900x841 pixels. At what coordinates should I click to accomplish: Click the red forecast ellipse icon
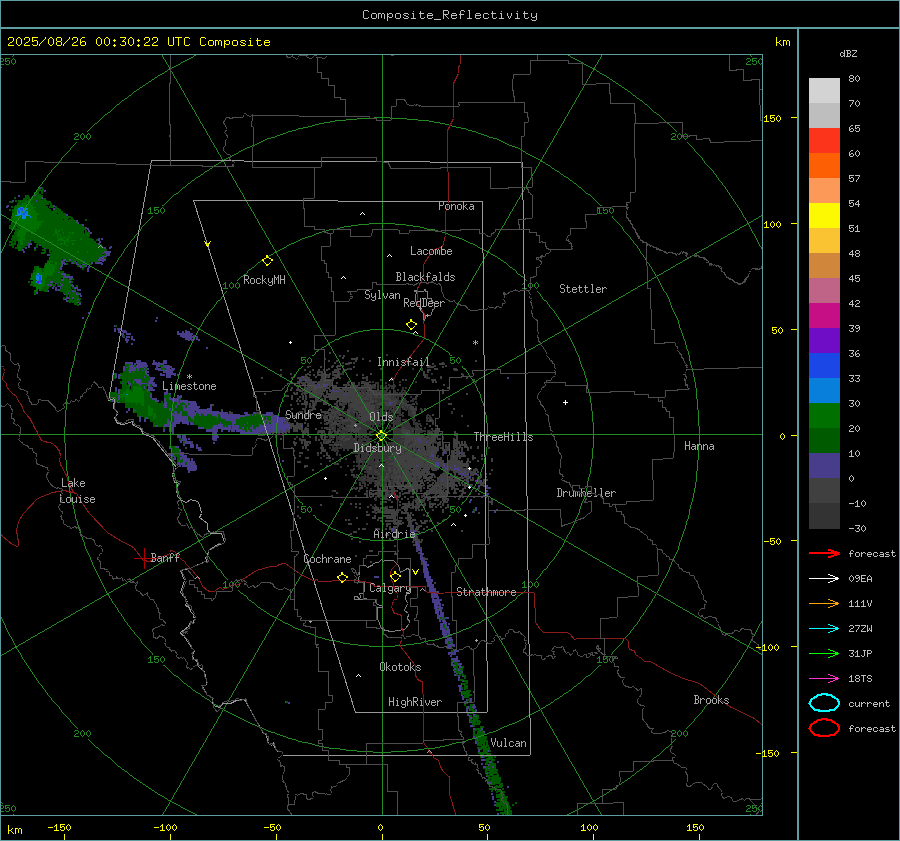824,728
